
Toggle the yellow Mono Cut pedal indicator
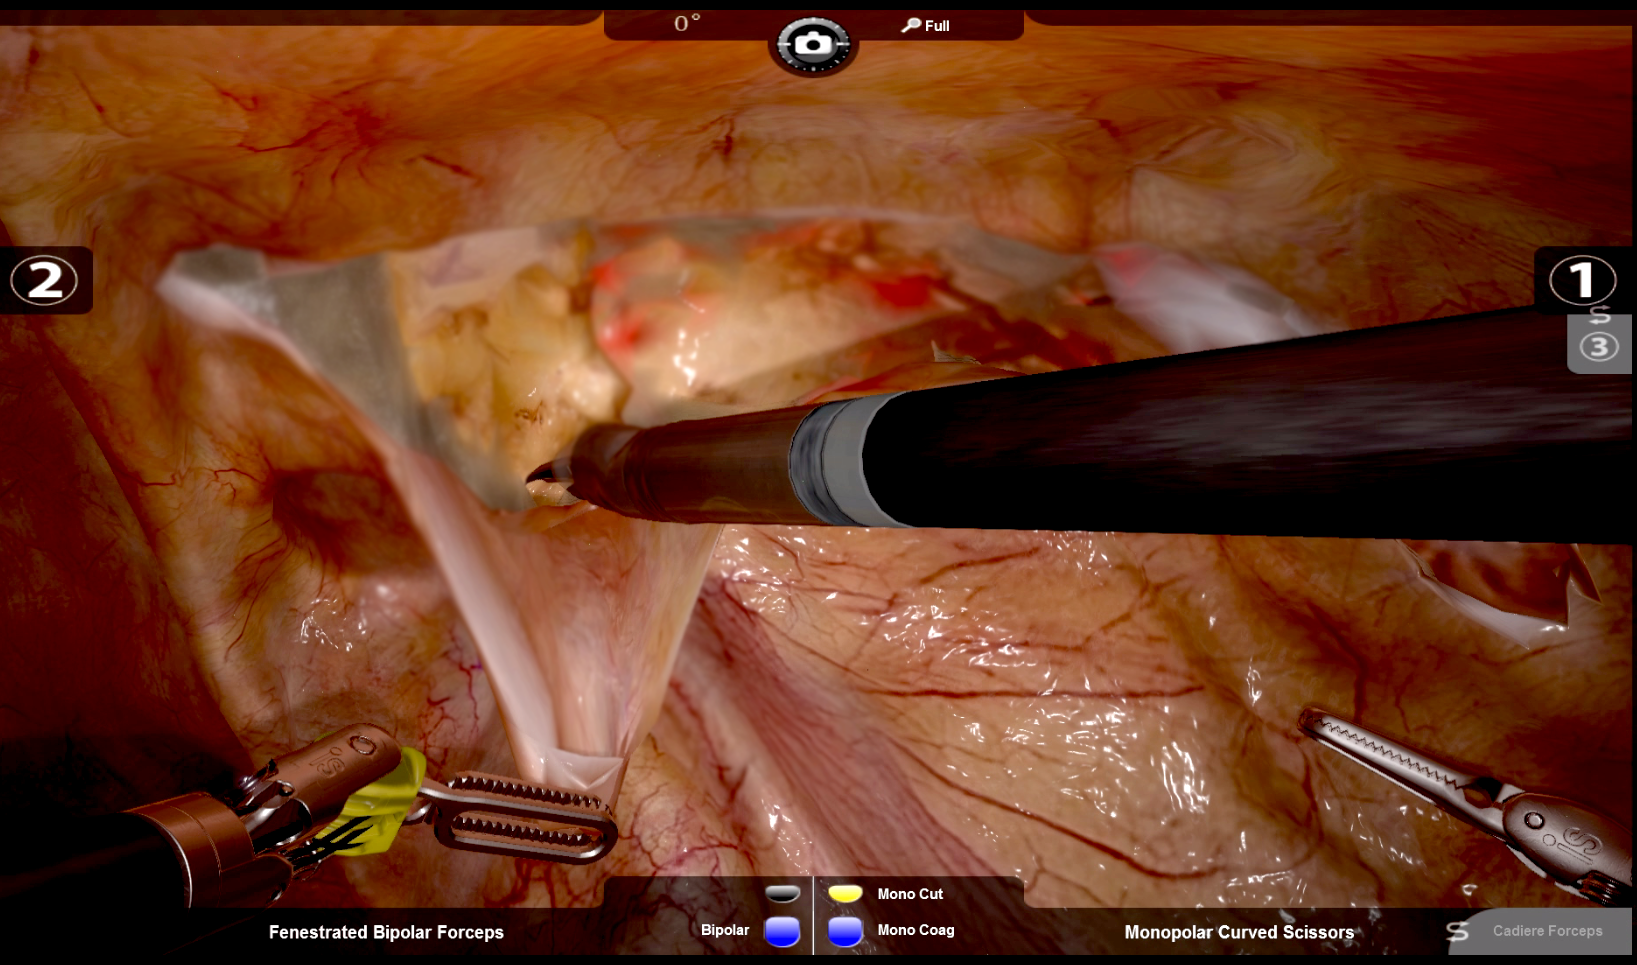(x=845, y=893)
